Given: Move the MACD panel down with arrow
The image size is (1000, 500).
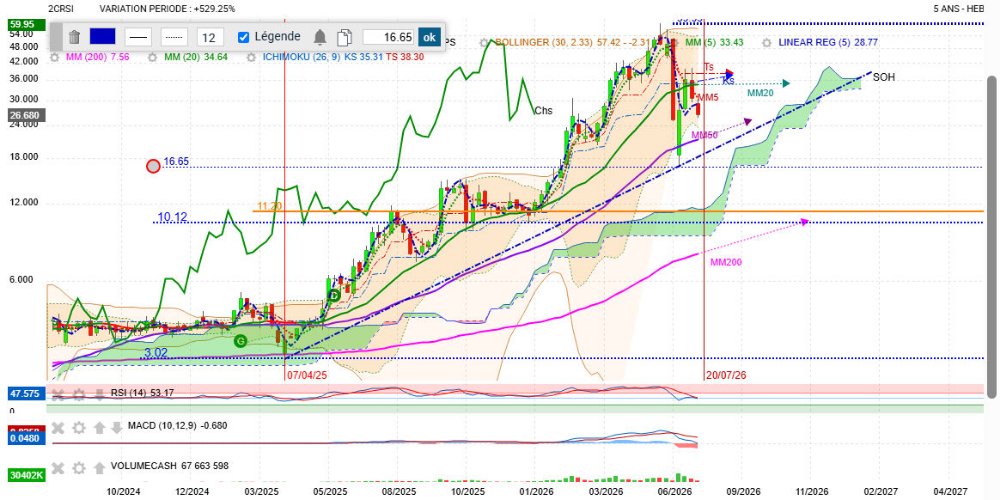Looking at the screenshot, I should point(116,427).
